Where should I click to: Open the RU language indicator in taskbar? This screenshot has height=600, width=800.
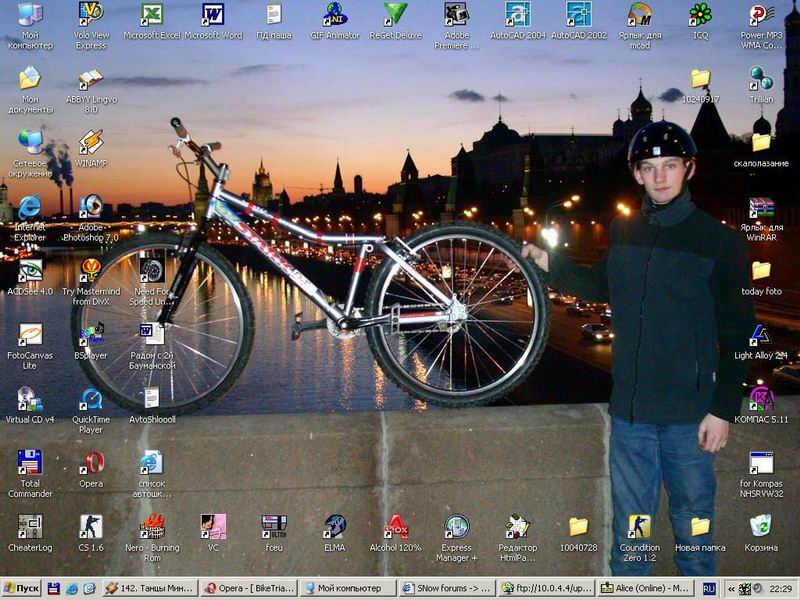(709, 589)
